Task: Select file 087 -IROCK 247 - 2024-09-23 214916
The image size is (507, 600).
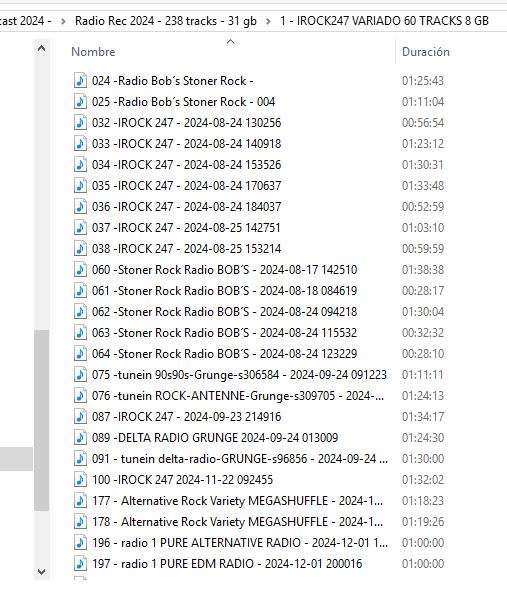Action: pos(187,417)
